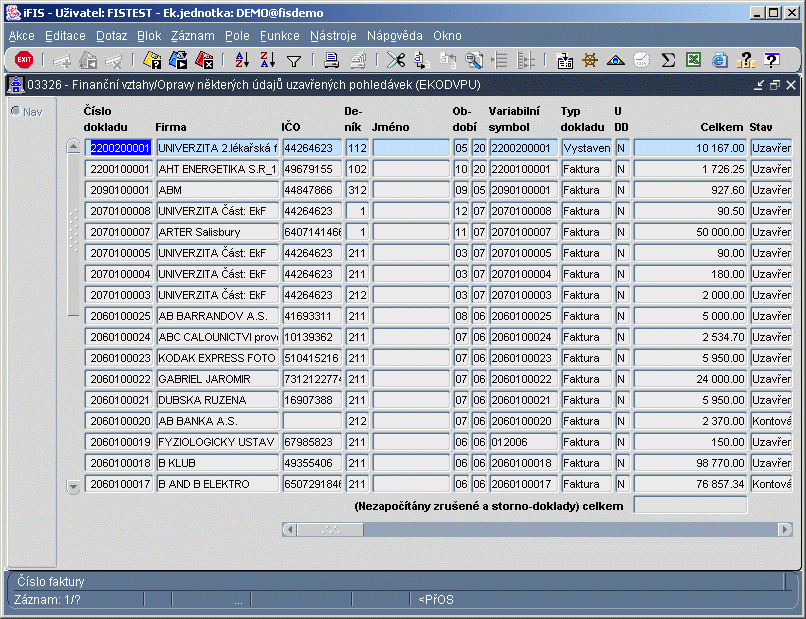
Task: Click the funnel filter icon
Action: (294, 62)
